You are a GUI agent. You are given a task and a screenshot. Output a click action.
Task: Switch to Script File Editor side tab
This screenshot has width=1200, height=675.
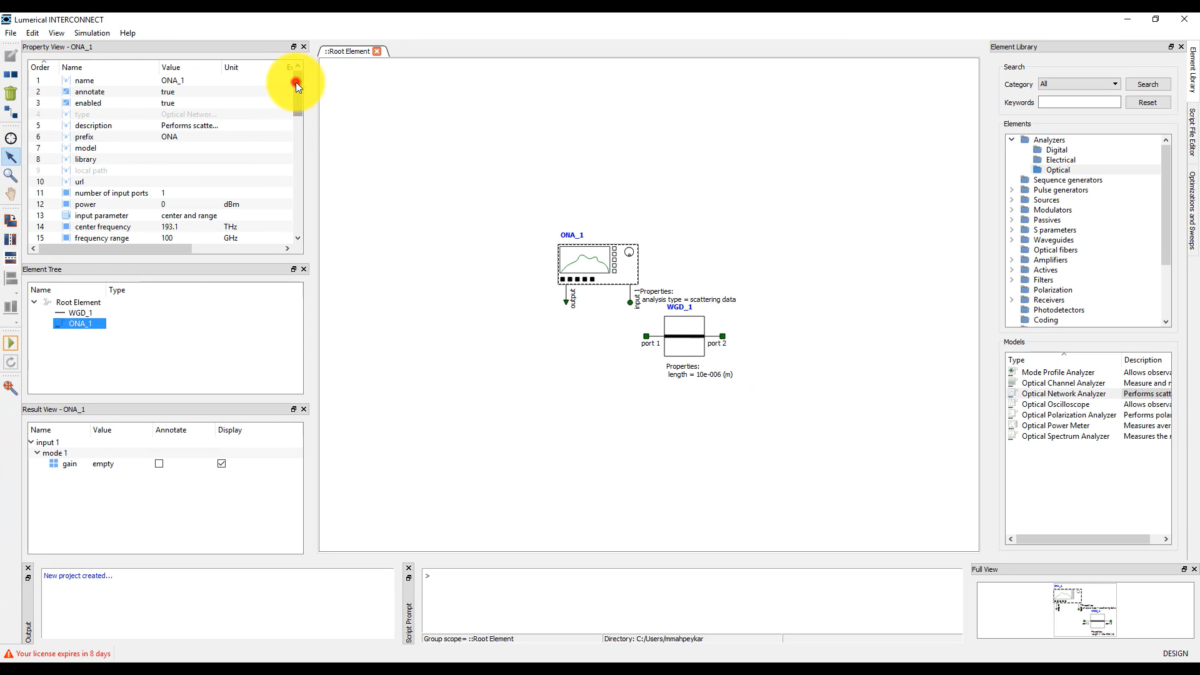click(x=1192, y=132)
